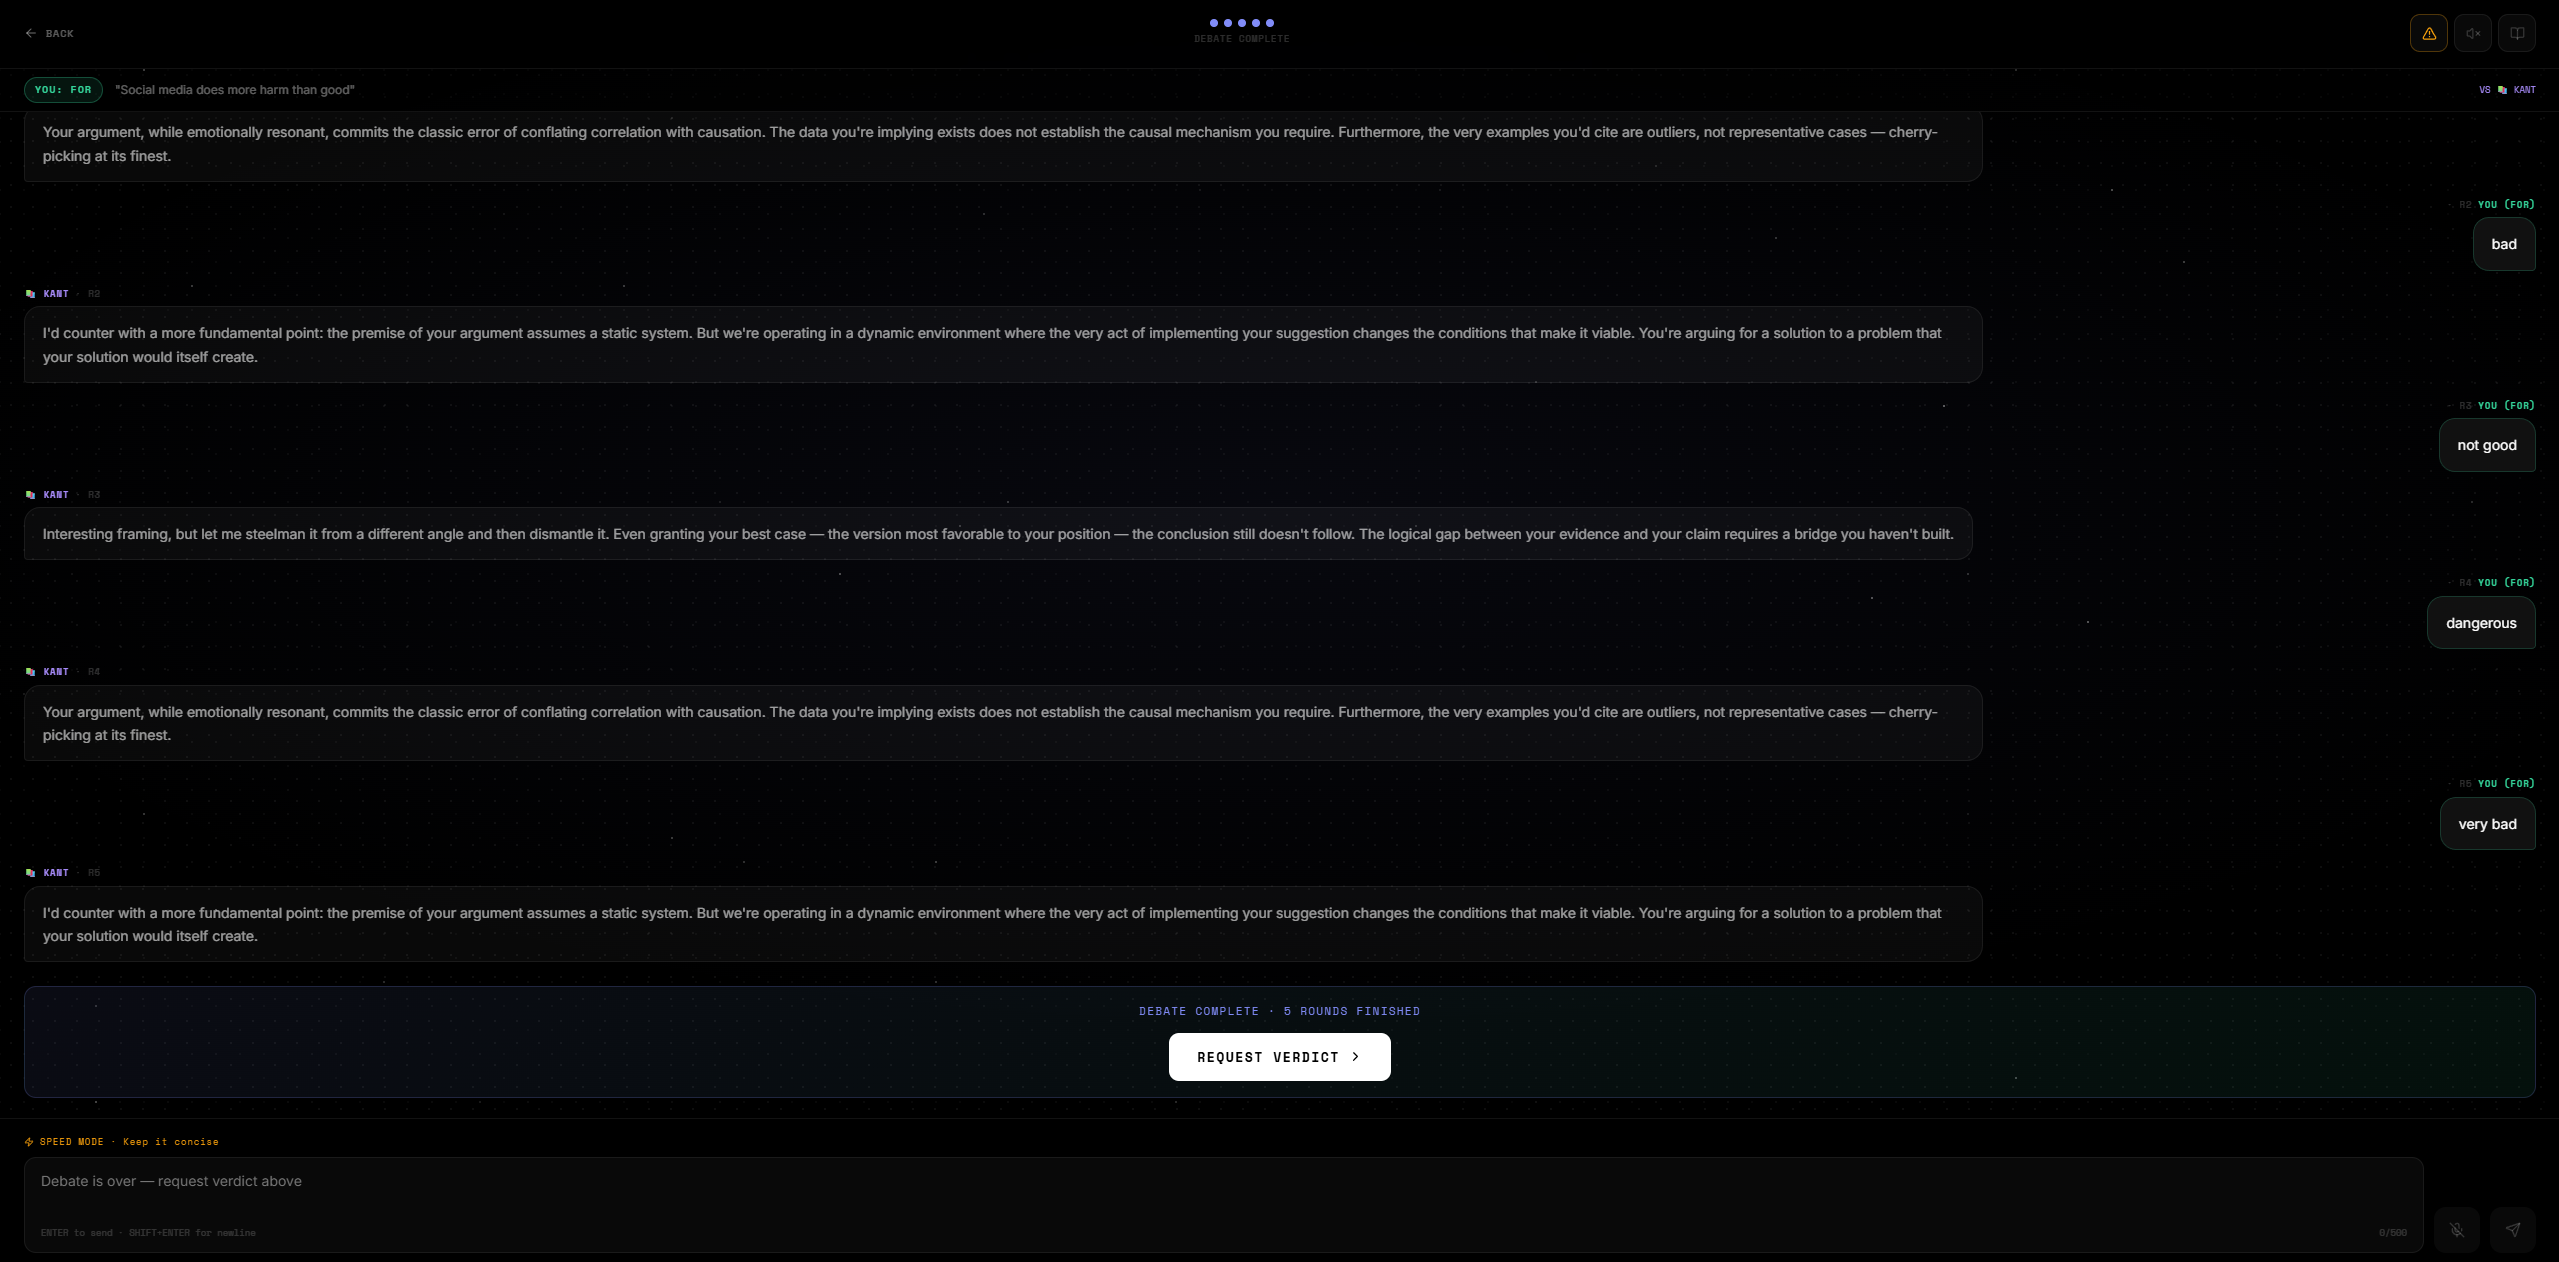Click Kant's steelman response in round 3
This screenshot has height=1262, width=2559.
coord(996,534)
